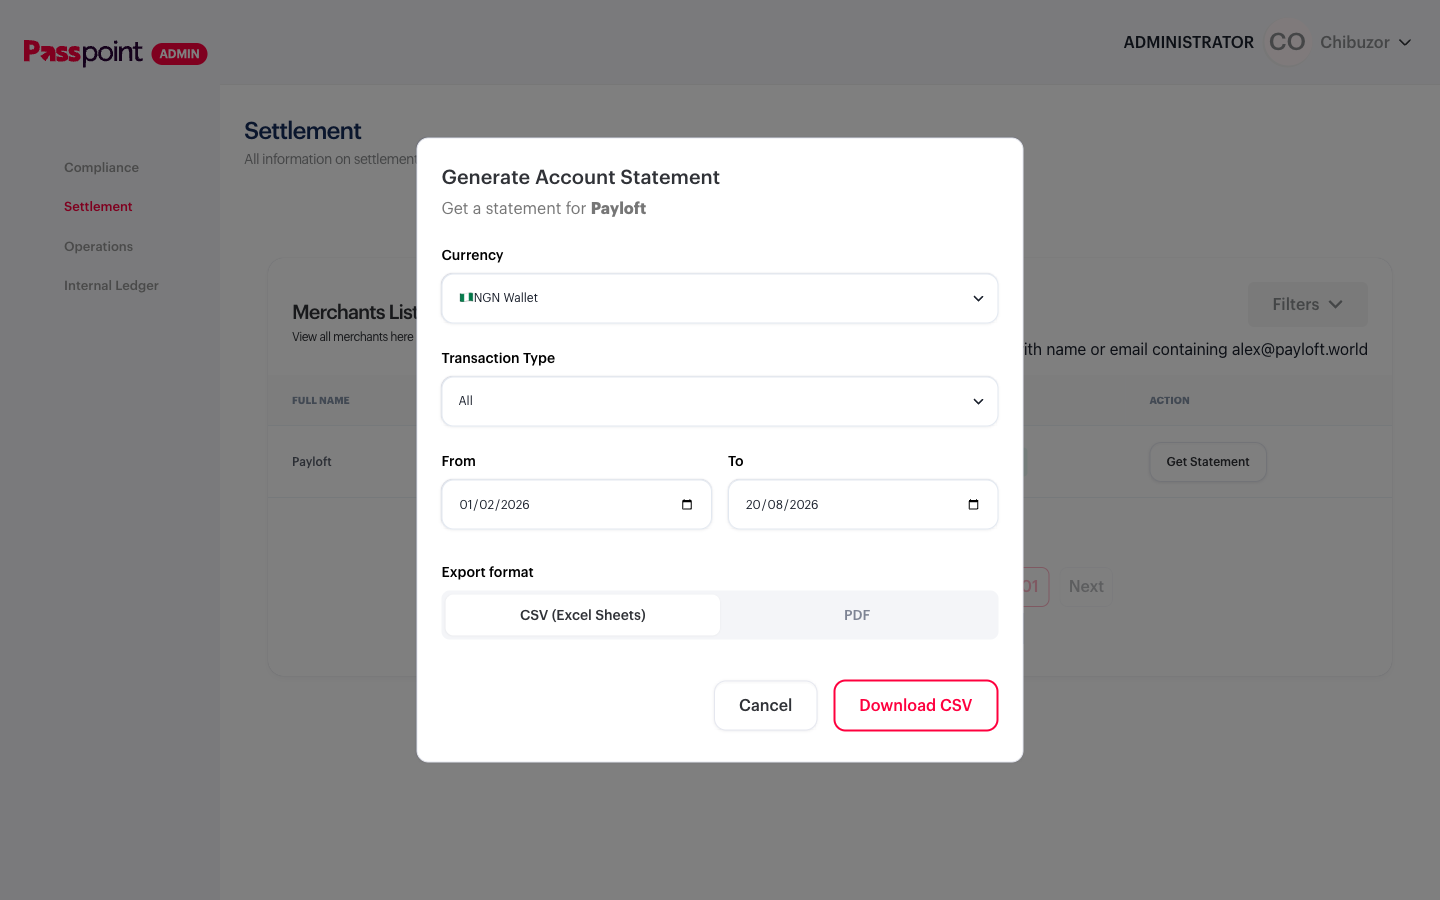Viewport: 1440px width, 900px height.
Task: Click the CO user avatar
Action: pyautogui.click(x=1287, y=42)
